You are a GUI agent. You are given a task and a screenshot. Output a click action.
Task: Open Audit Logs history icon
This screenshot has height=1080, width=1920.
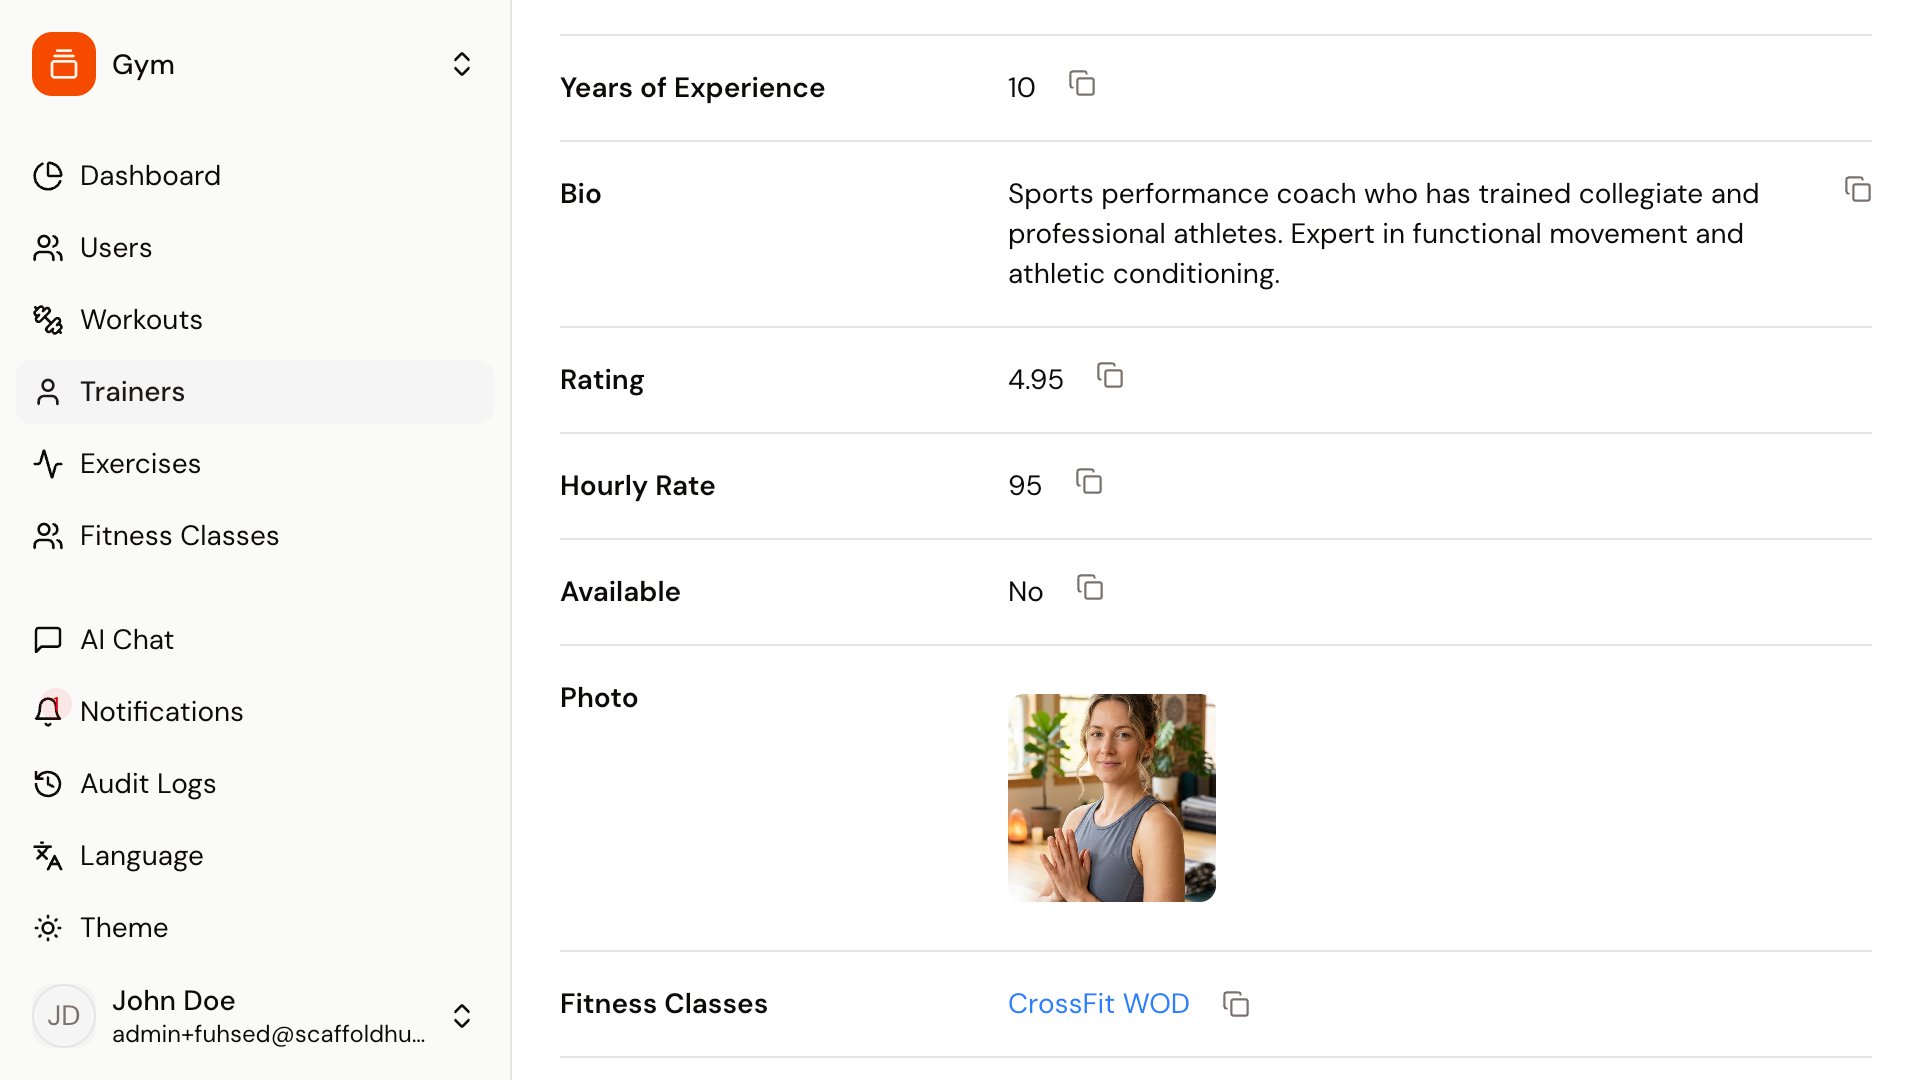point(48,783)
